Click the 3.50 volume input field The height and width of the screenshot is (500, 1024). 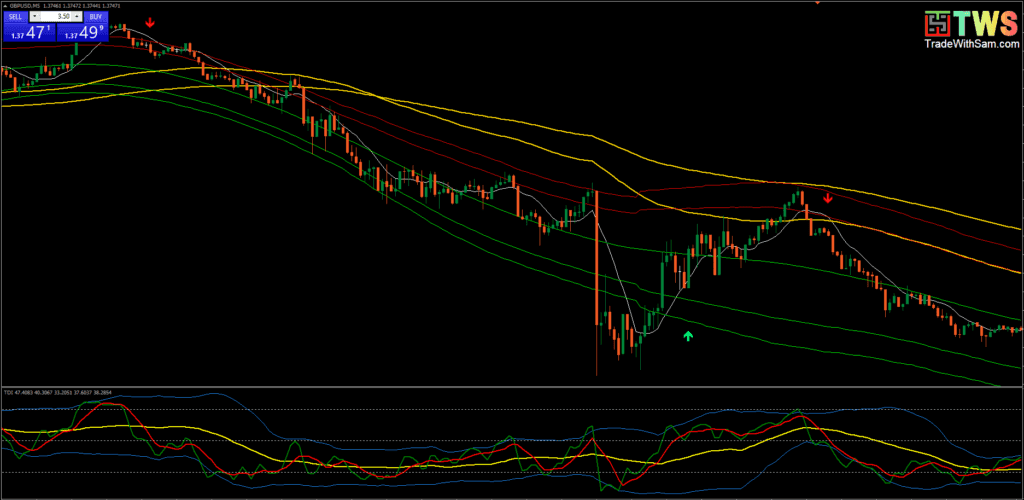(x=54, y=17)
